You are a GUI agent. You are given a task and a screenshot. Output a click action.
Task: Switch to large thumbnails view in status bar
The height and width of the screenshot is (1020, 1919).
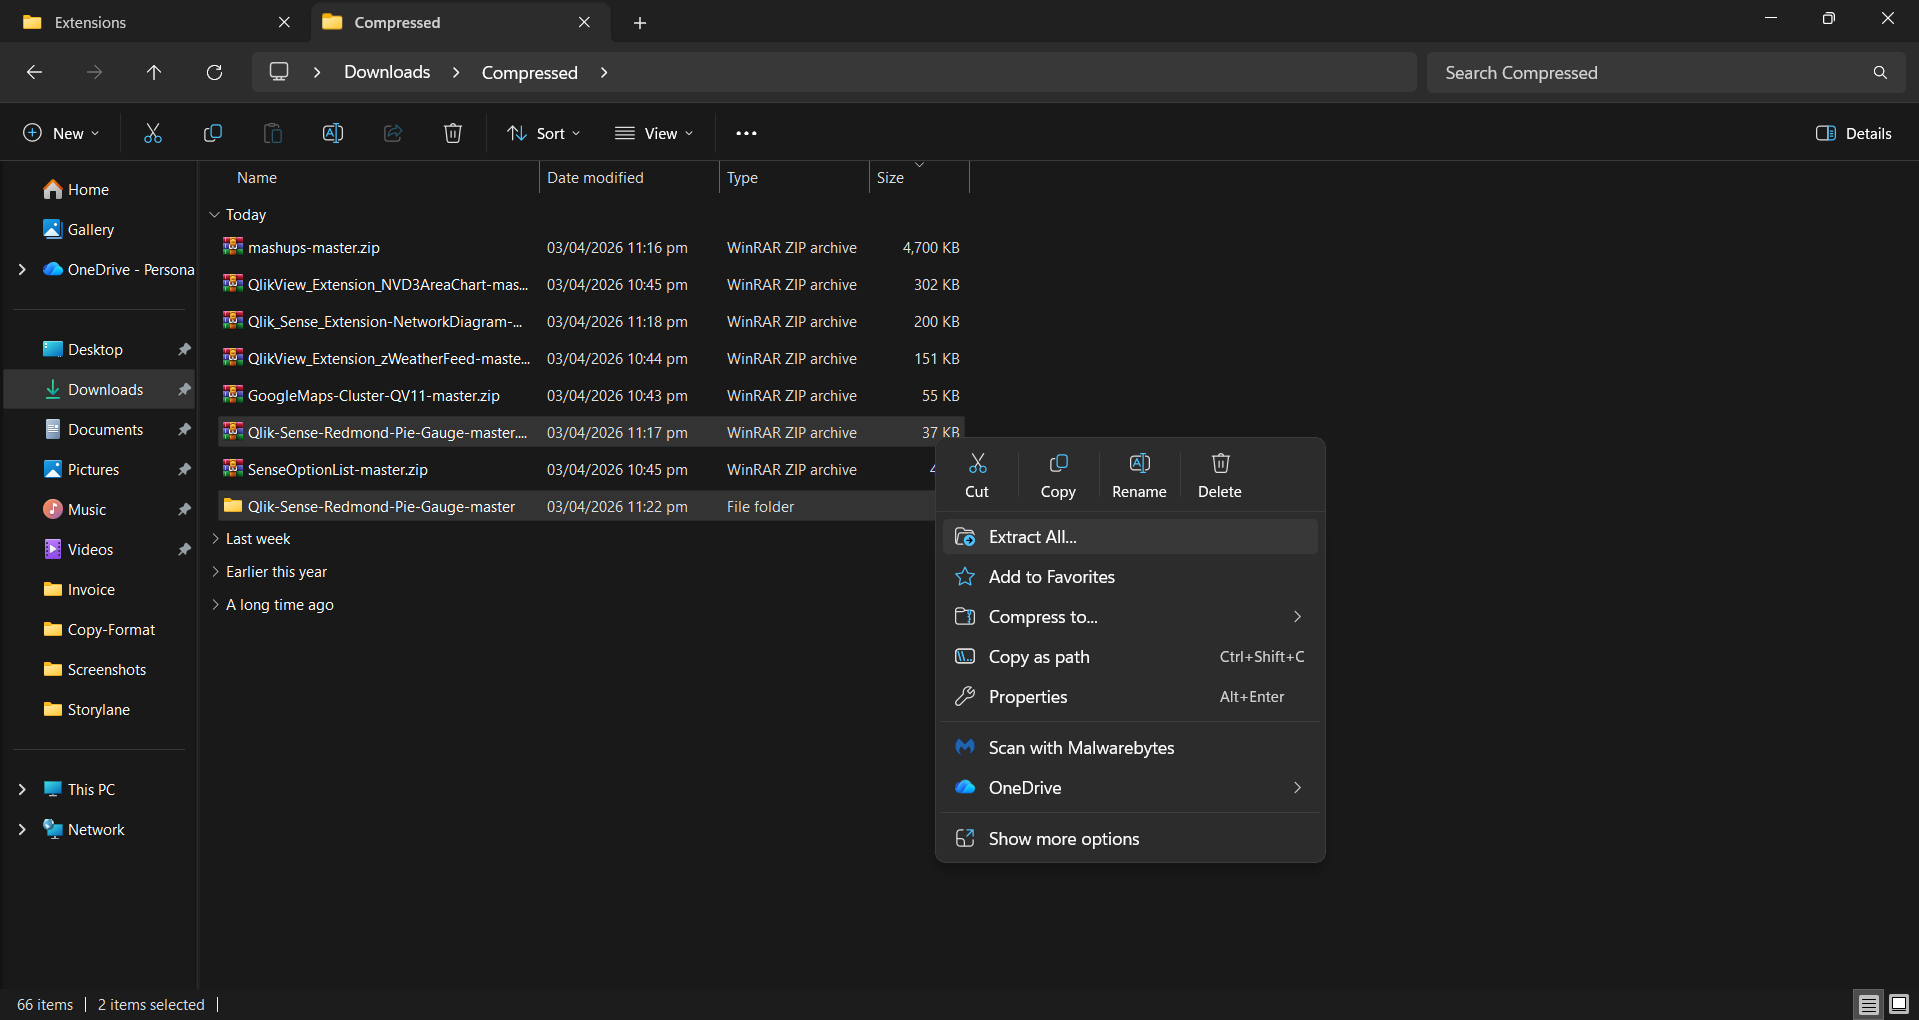pos(1898,1004)
